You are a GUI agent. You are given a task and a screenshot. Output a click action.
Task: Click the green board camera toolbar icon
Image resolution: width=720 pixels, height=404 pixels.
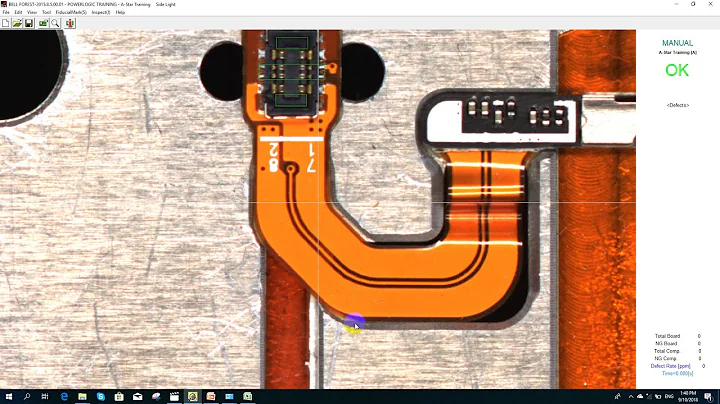point(43,23)
